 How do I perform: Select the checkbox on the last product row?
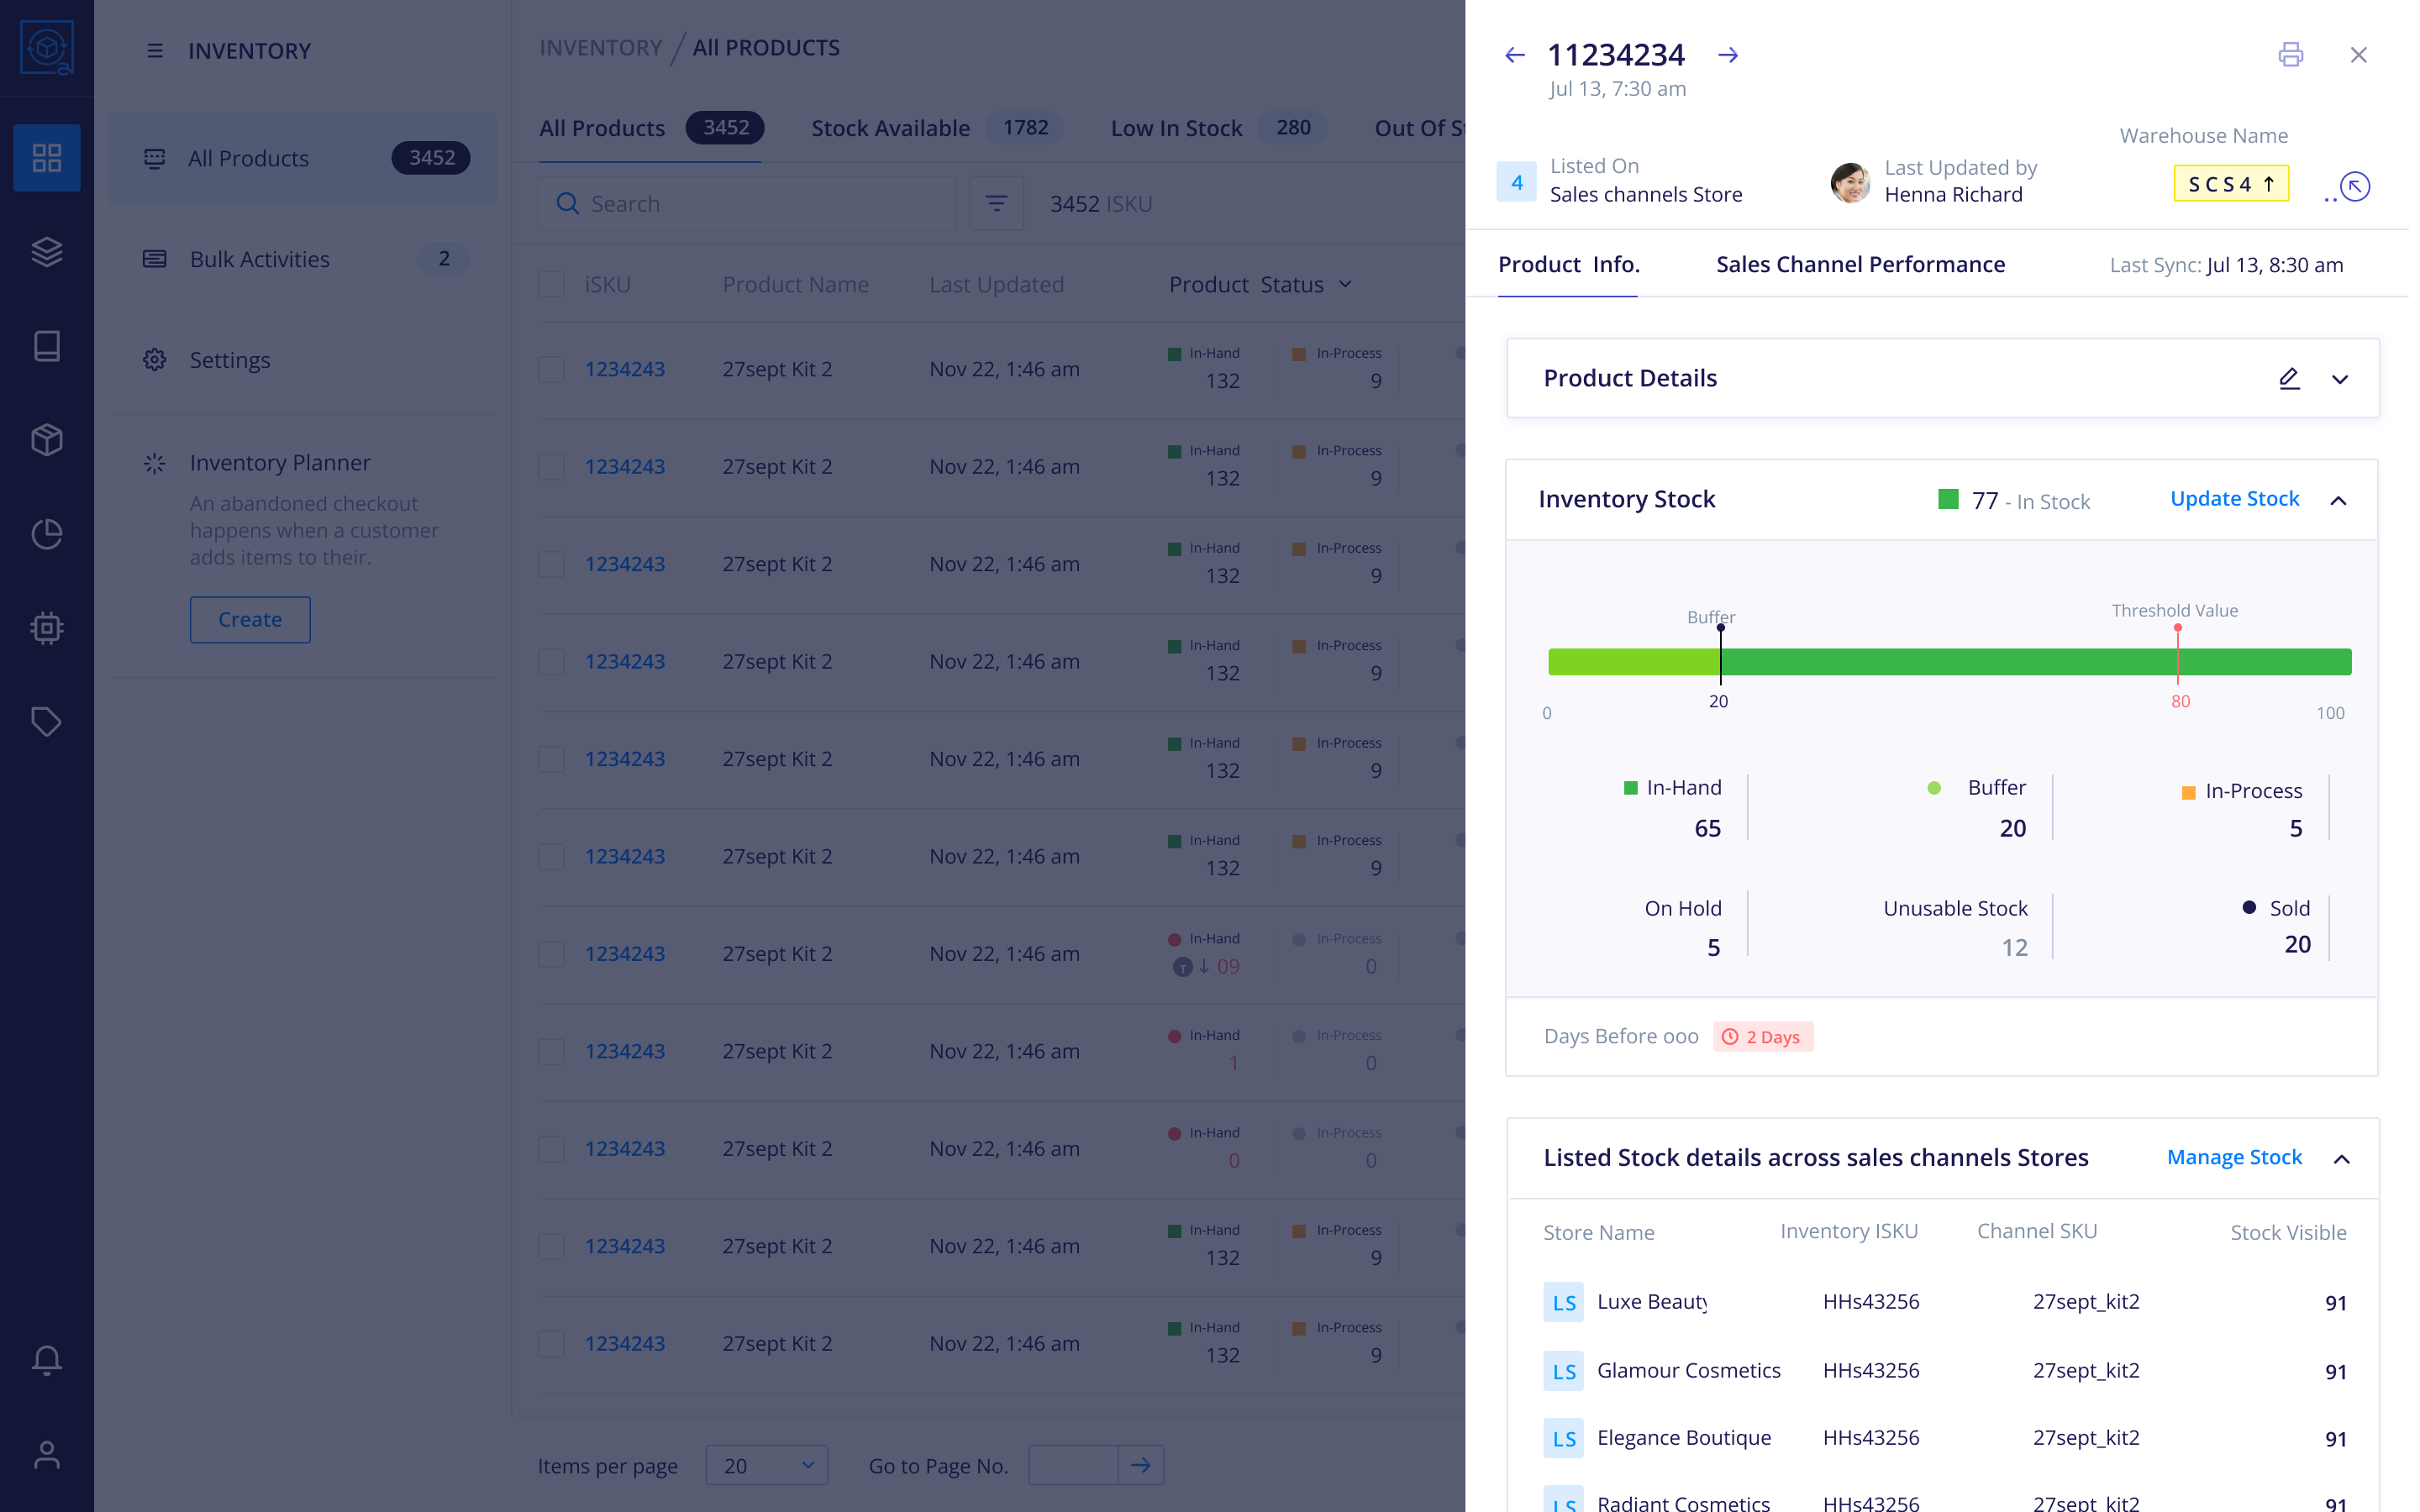pyautogui.click(x=552, y=1343)
